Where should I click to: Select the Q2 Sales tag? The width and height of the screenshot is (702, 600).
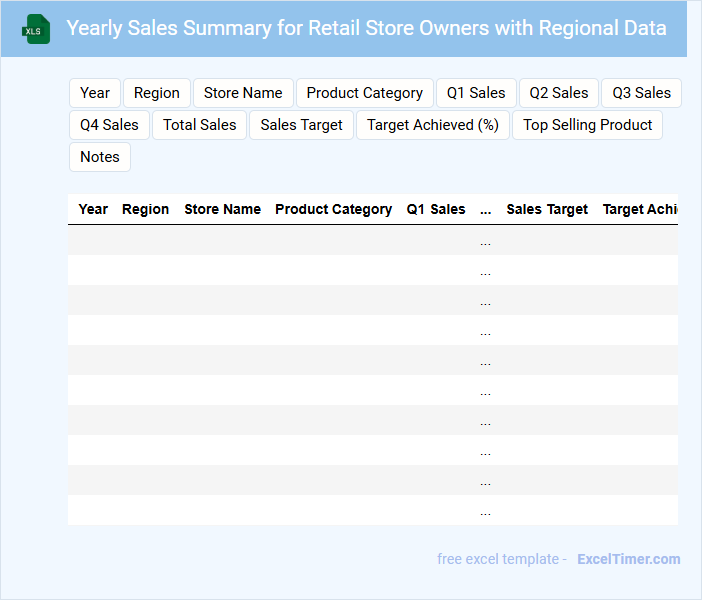559,93
